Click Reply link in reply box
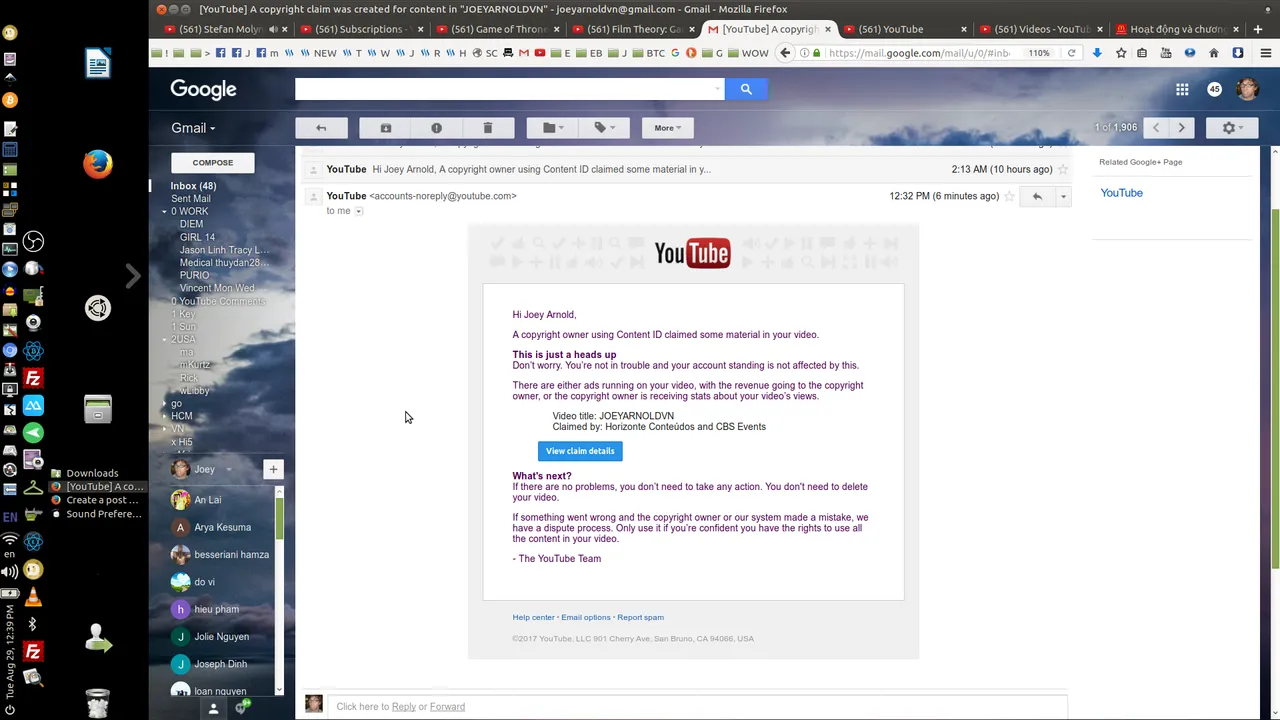Screen dimensions: 1280x720 coord(404,707)
